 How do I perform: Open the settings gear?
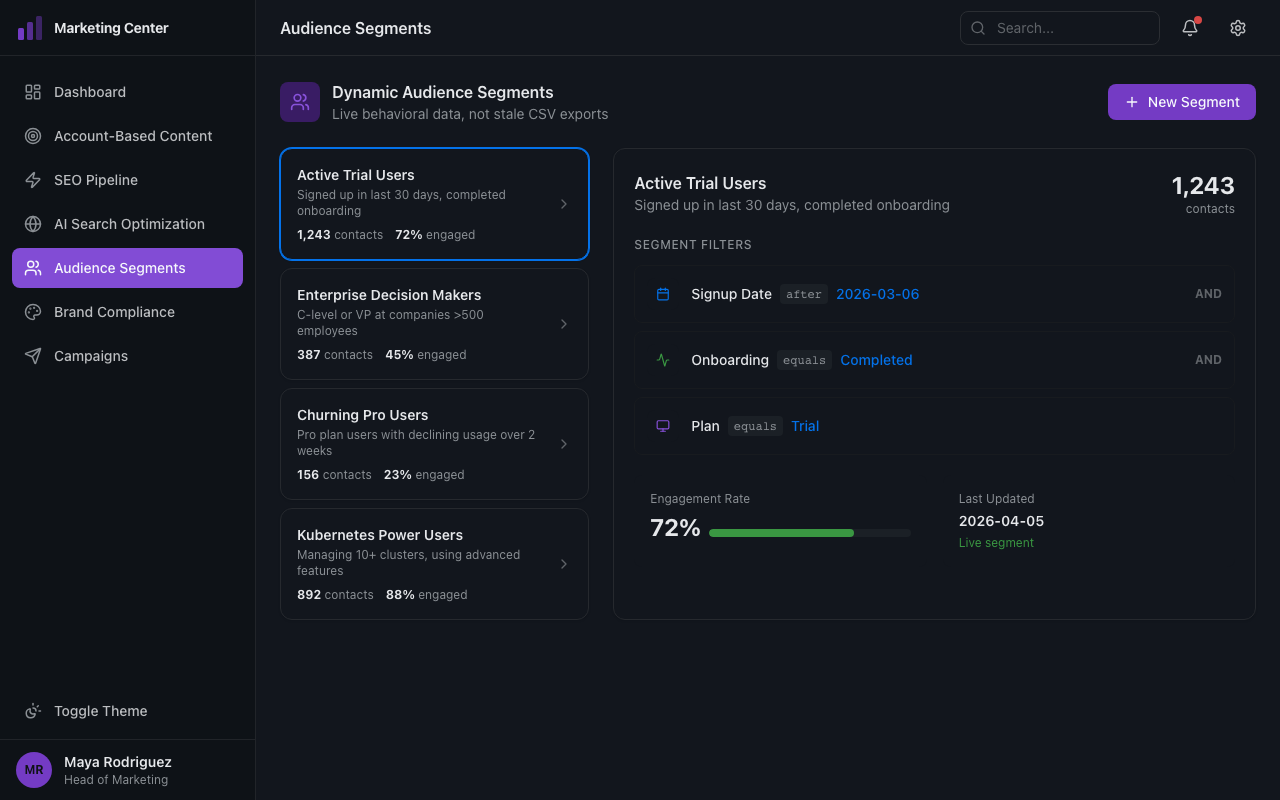1238,28
